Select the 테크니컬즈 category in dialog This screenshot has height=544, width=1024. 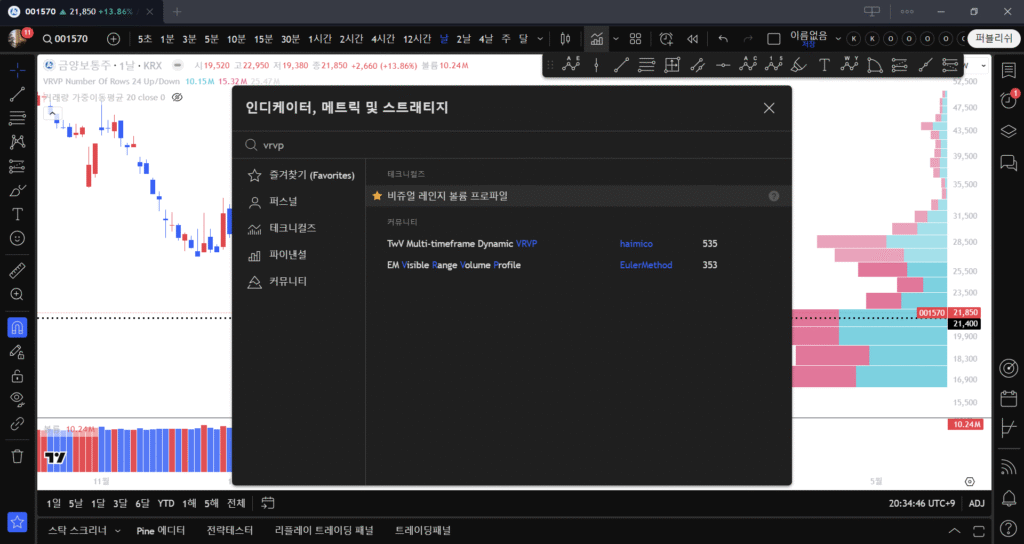pos(292,228)
